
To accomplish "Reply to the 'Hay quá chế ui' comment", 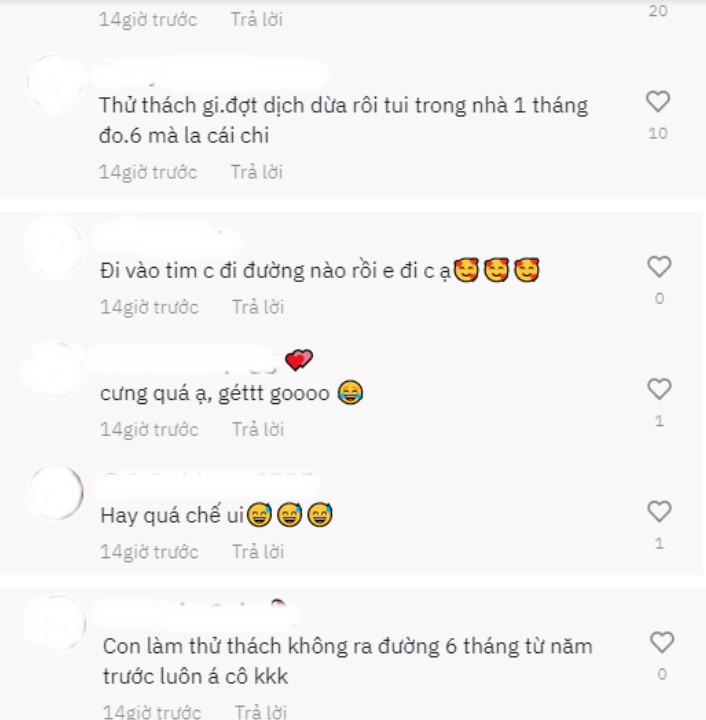I will [x=258, y=552].
